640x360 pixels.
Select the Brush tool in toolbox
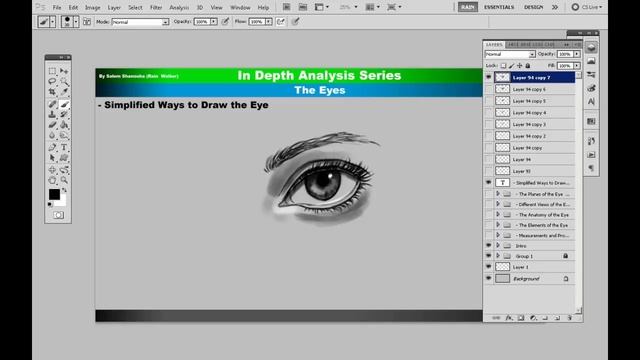coord(64,104)
